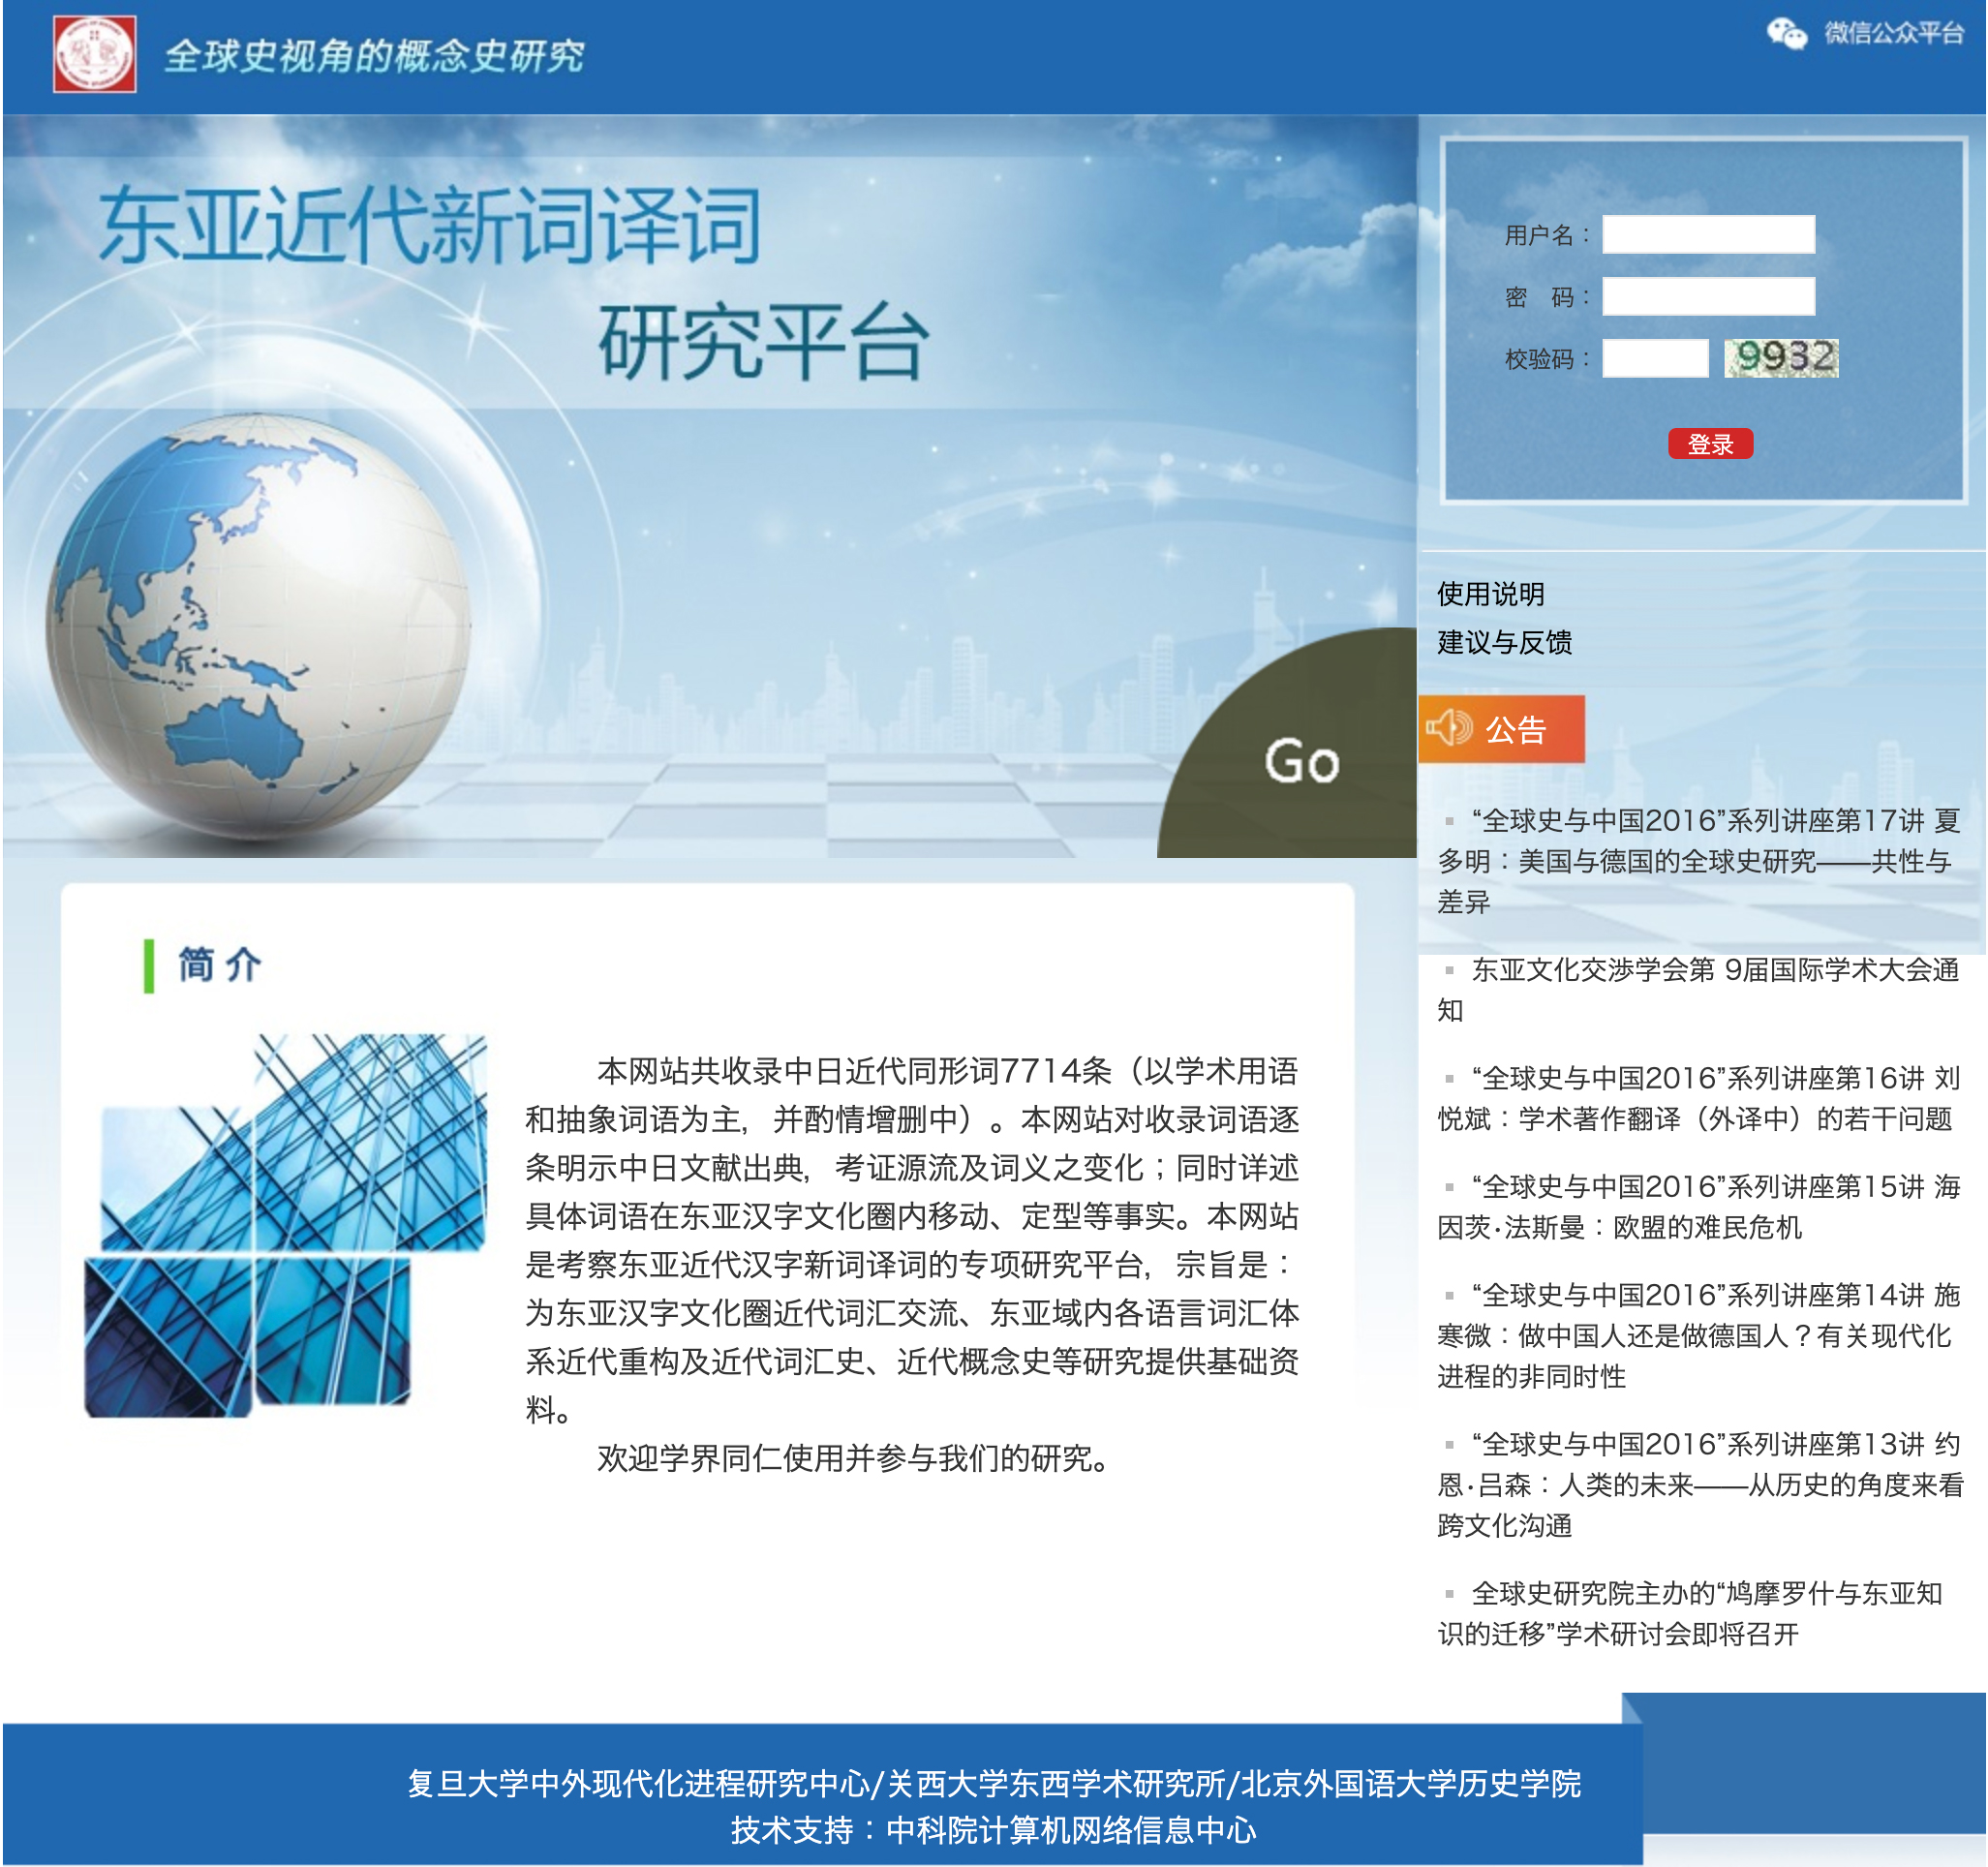Click the 微信公众平台 link
This screenshot has height=1867, width=1988.
tap(1894, 33)
